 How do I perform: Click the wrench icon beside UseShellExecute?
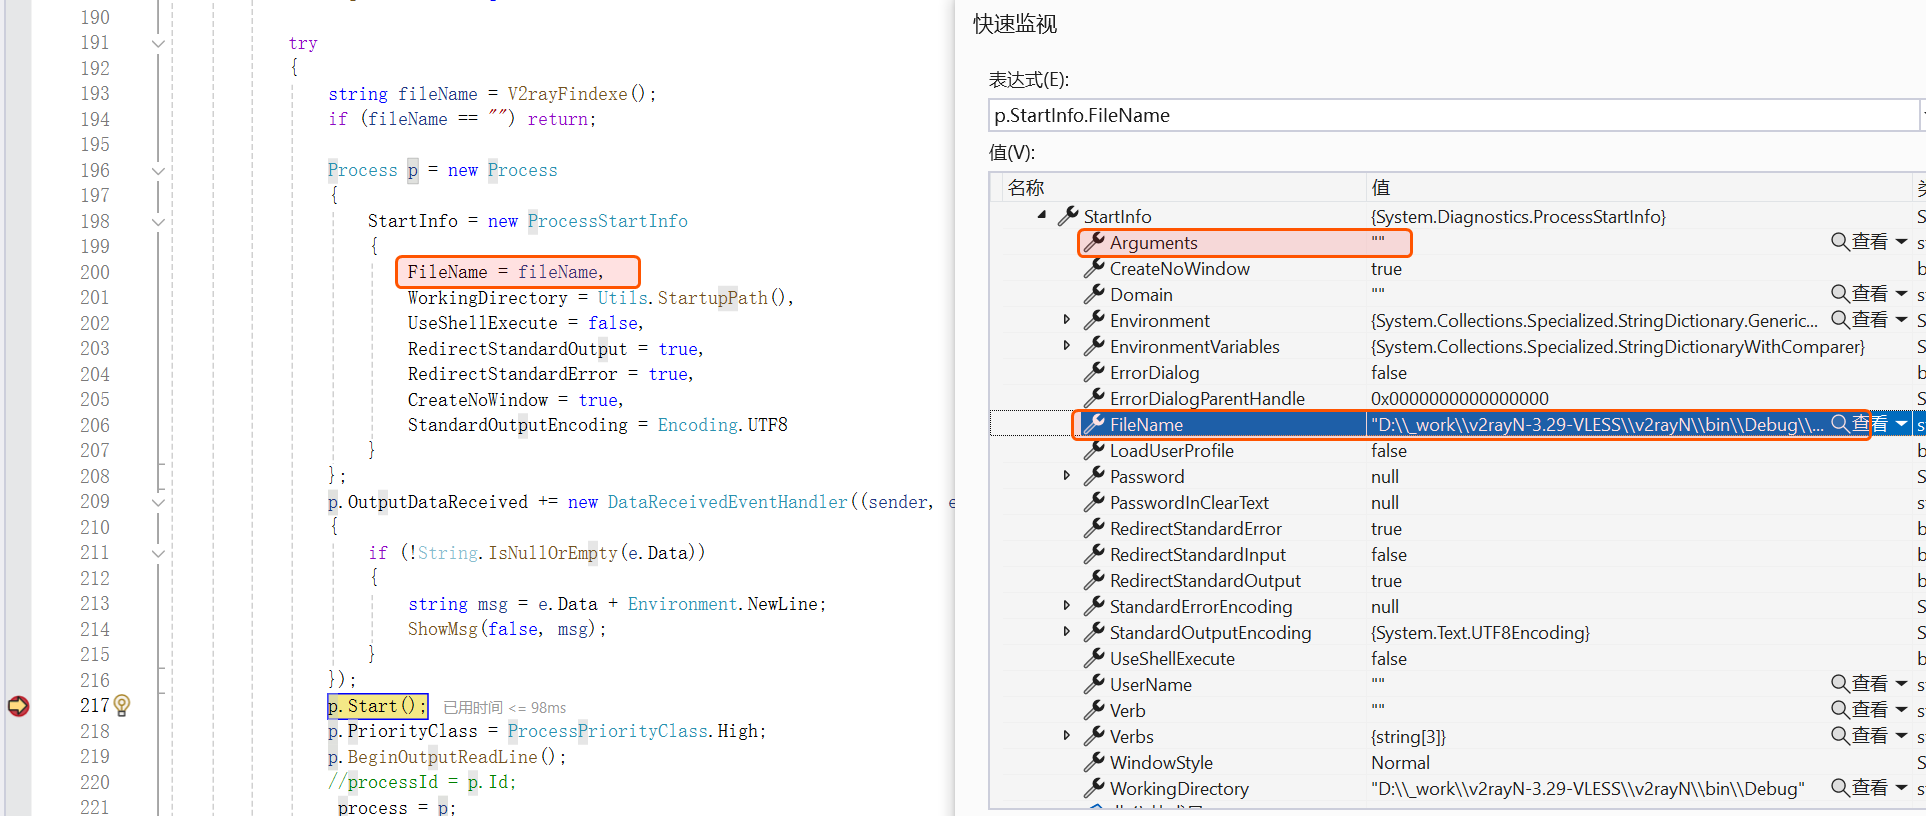pyautogui.click(x=1095, y=658)
